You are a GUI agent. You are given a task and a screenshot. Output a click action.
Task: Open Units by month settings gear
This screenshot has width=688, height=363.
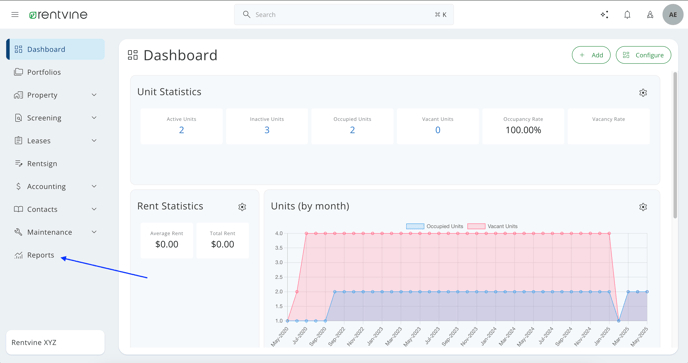click(643, 207)
